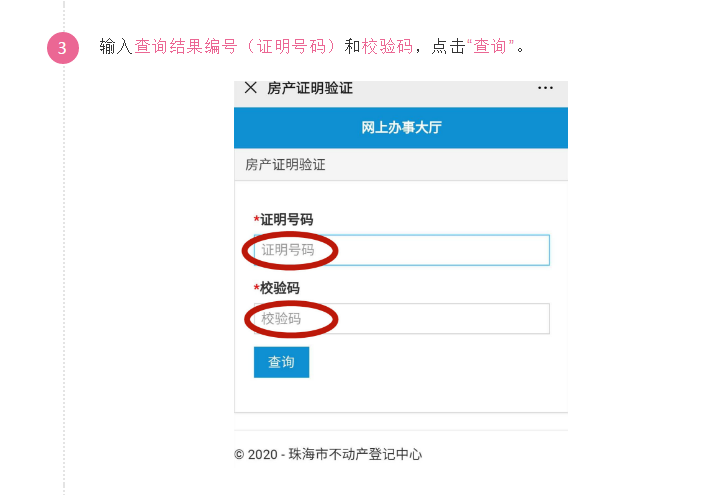726x495 pixels.
Task: Click the red asterisk before 证明号码
Action: point(256,219)
